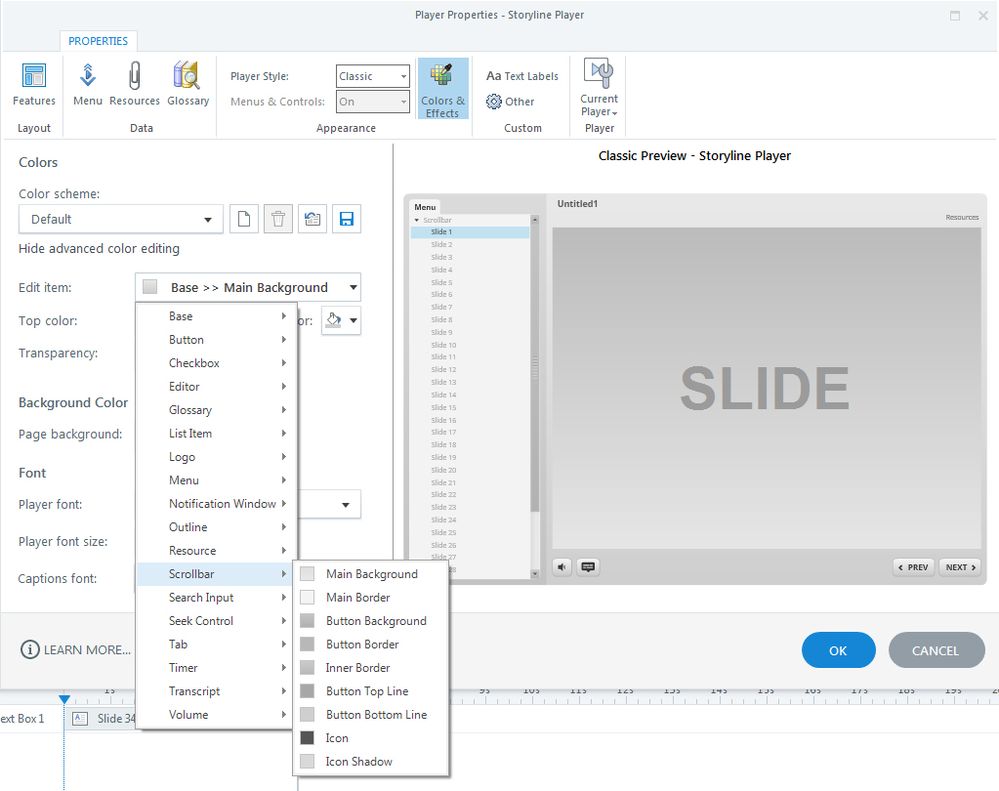Click the Menu data icon
The height and width of the screenshot is (791, 999).
click(x=87, y=84)
